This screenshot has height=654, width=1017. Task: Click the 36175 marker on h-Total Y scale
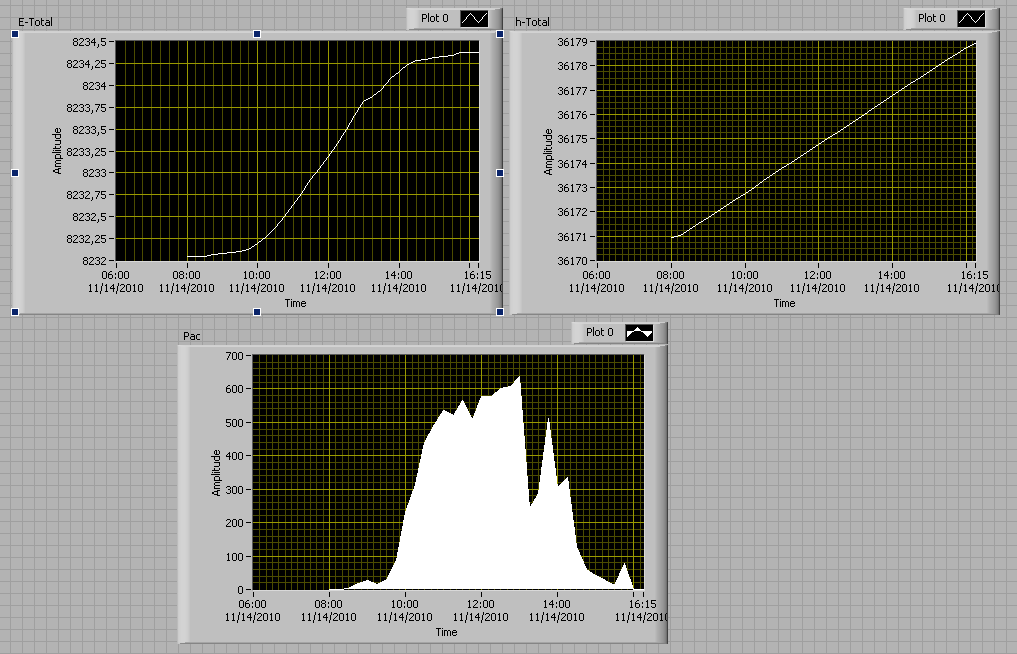click(x=572, y=139)
